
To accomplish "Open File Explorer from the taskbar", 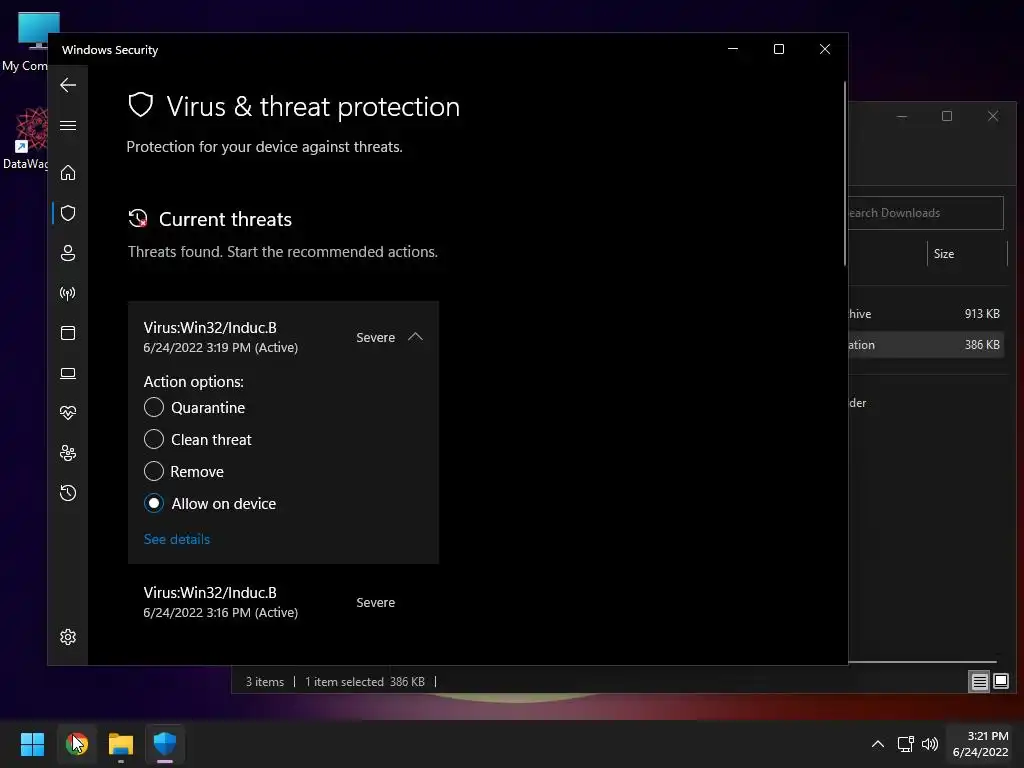I will coord(121,744).
